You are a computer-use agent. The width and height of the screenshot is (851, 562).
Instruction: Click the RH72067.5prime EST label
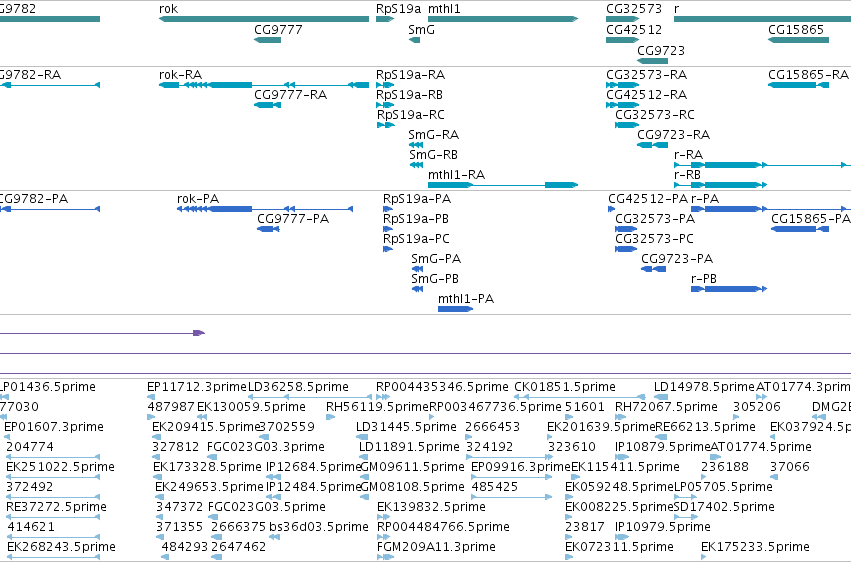(666, 407)
